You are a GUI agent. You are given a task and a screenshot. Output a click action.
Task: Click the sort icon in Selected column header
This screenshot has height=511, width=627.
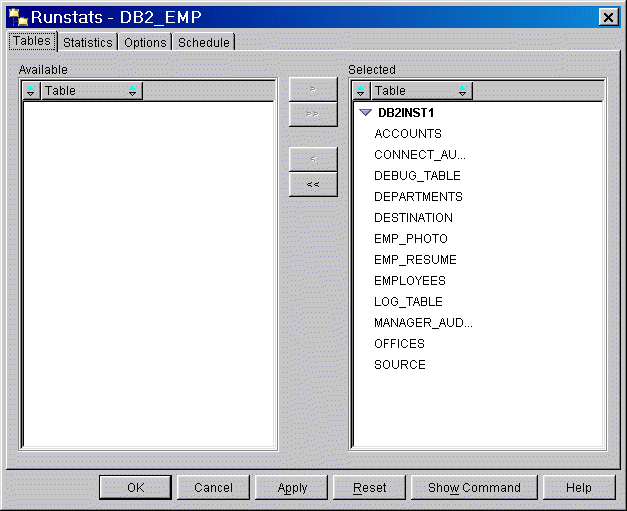[x=361, y=91]
